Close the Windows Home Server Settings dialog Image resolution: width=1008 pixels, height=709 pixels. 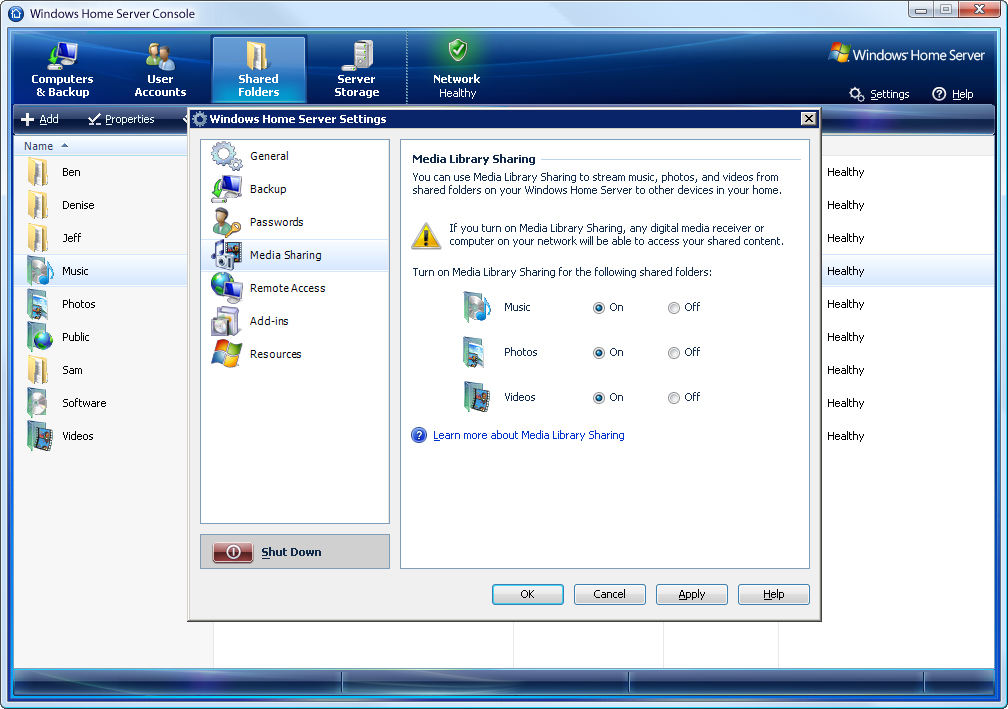click(809, 118)
